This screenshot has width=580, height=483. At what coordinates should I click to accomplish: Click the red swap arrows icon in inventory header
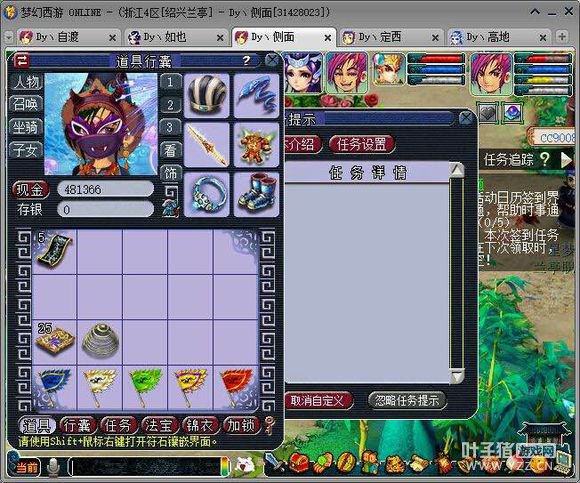click(x=21, y=61)
